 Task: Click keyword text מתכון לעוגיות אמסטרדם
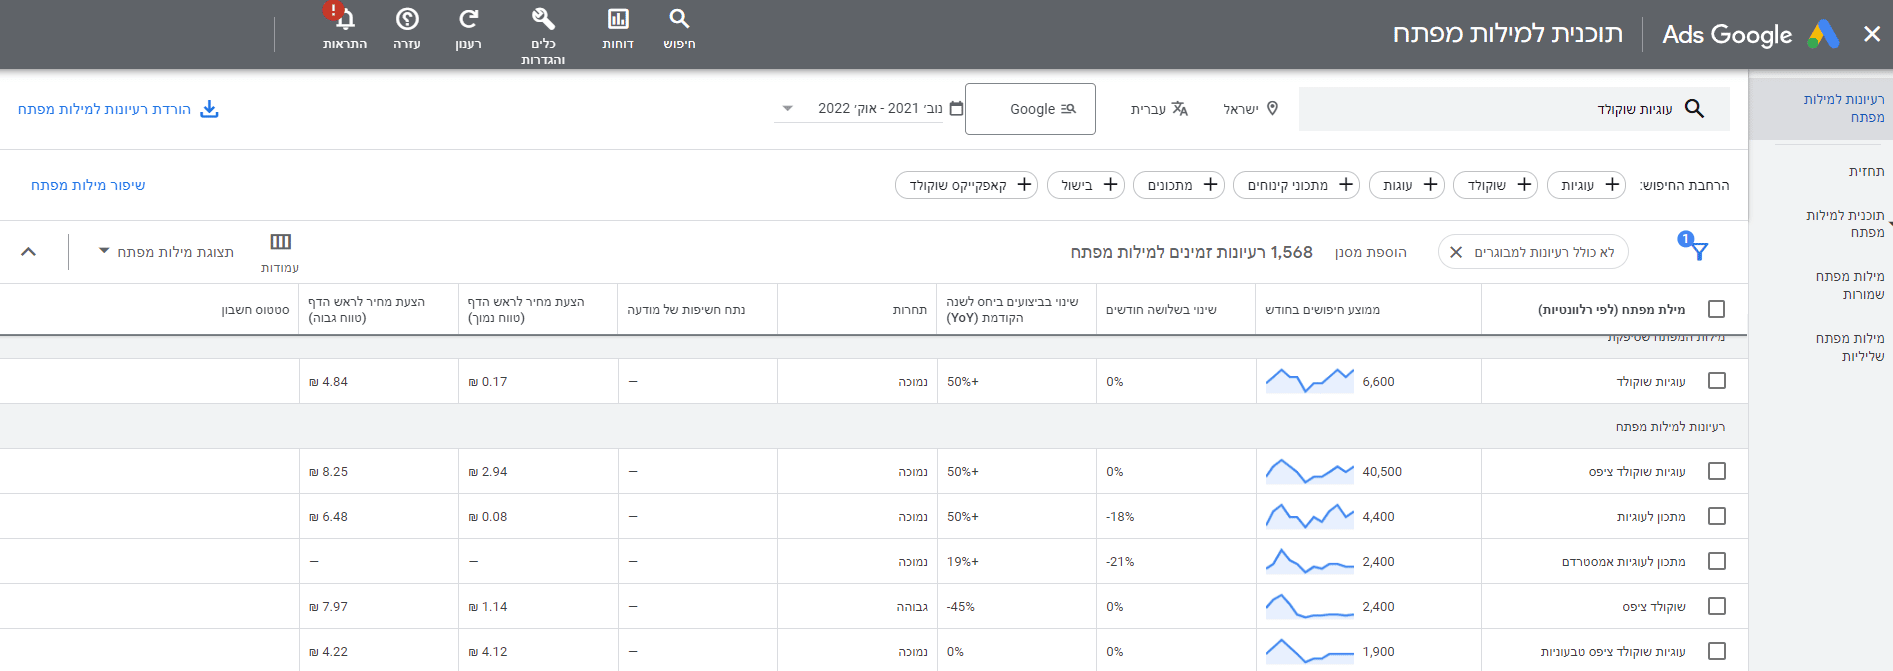(1624, 562)
